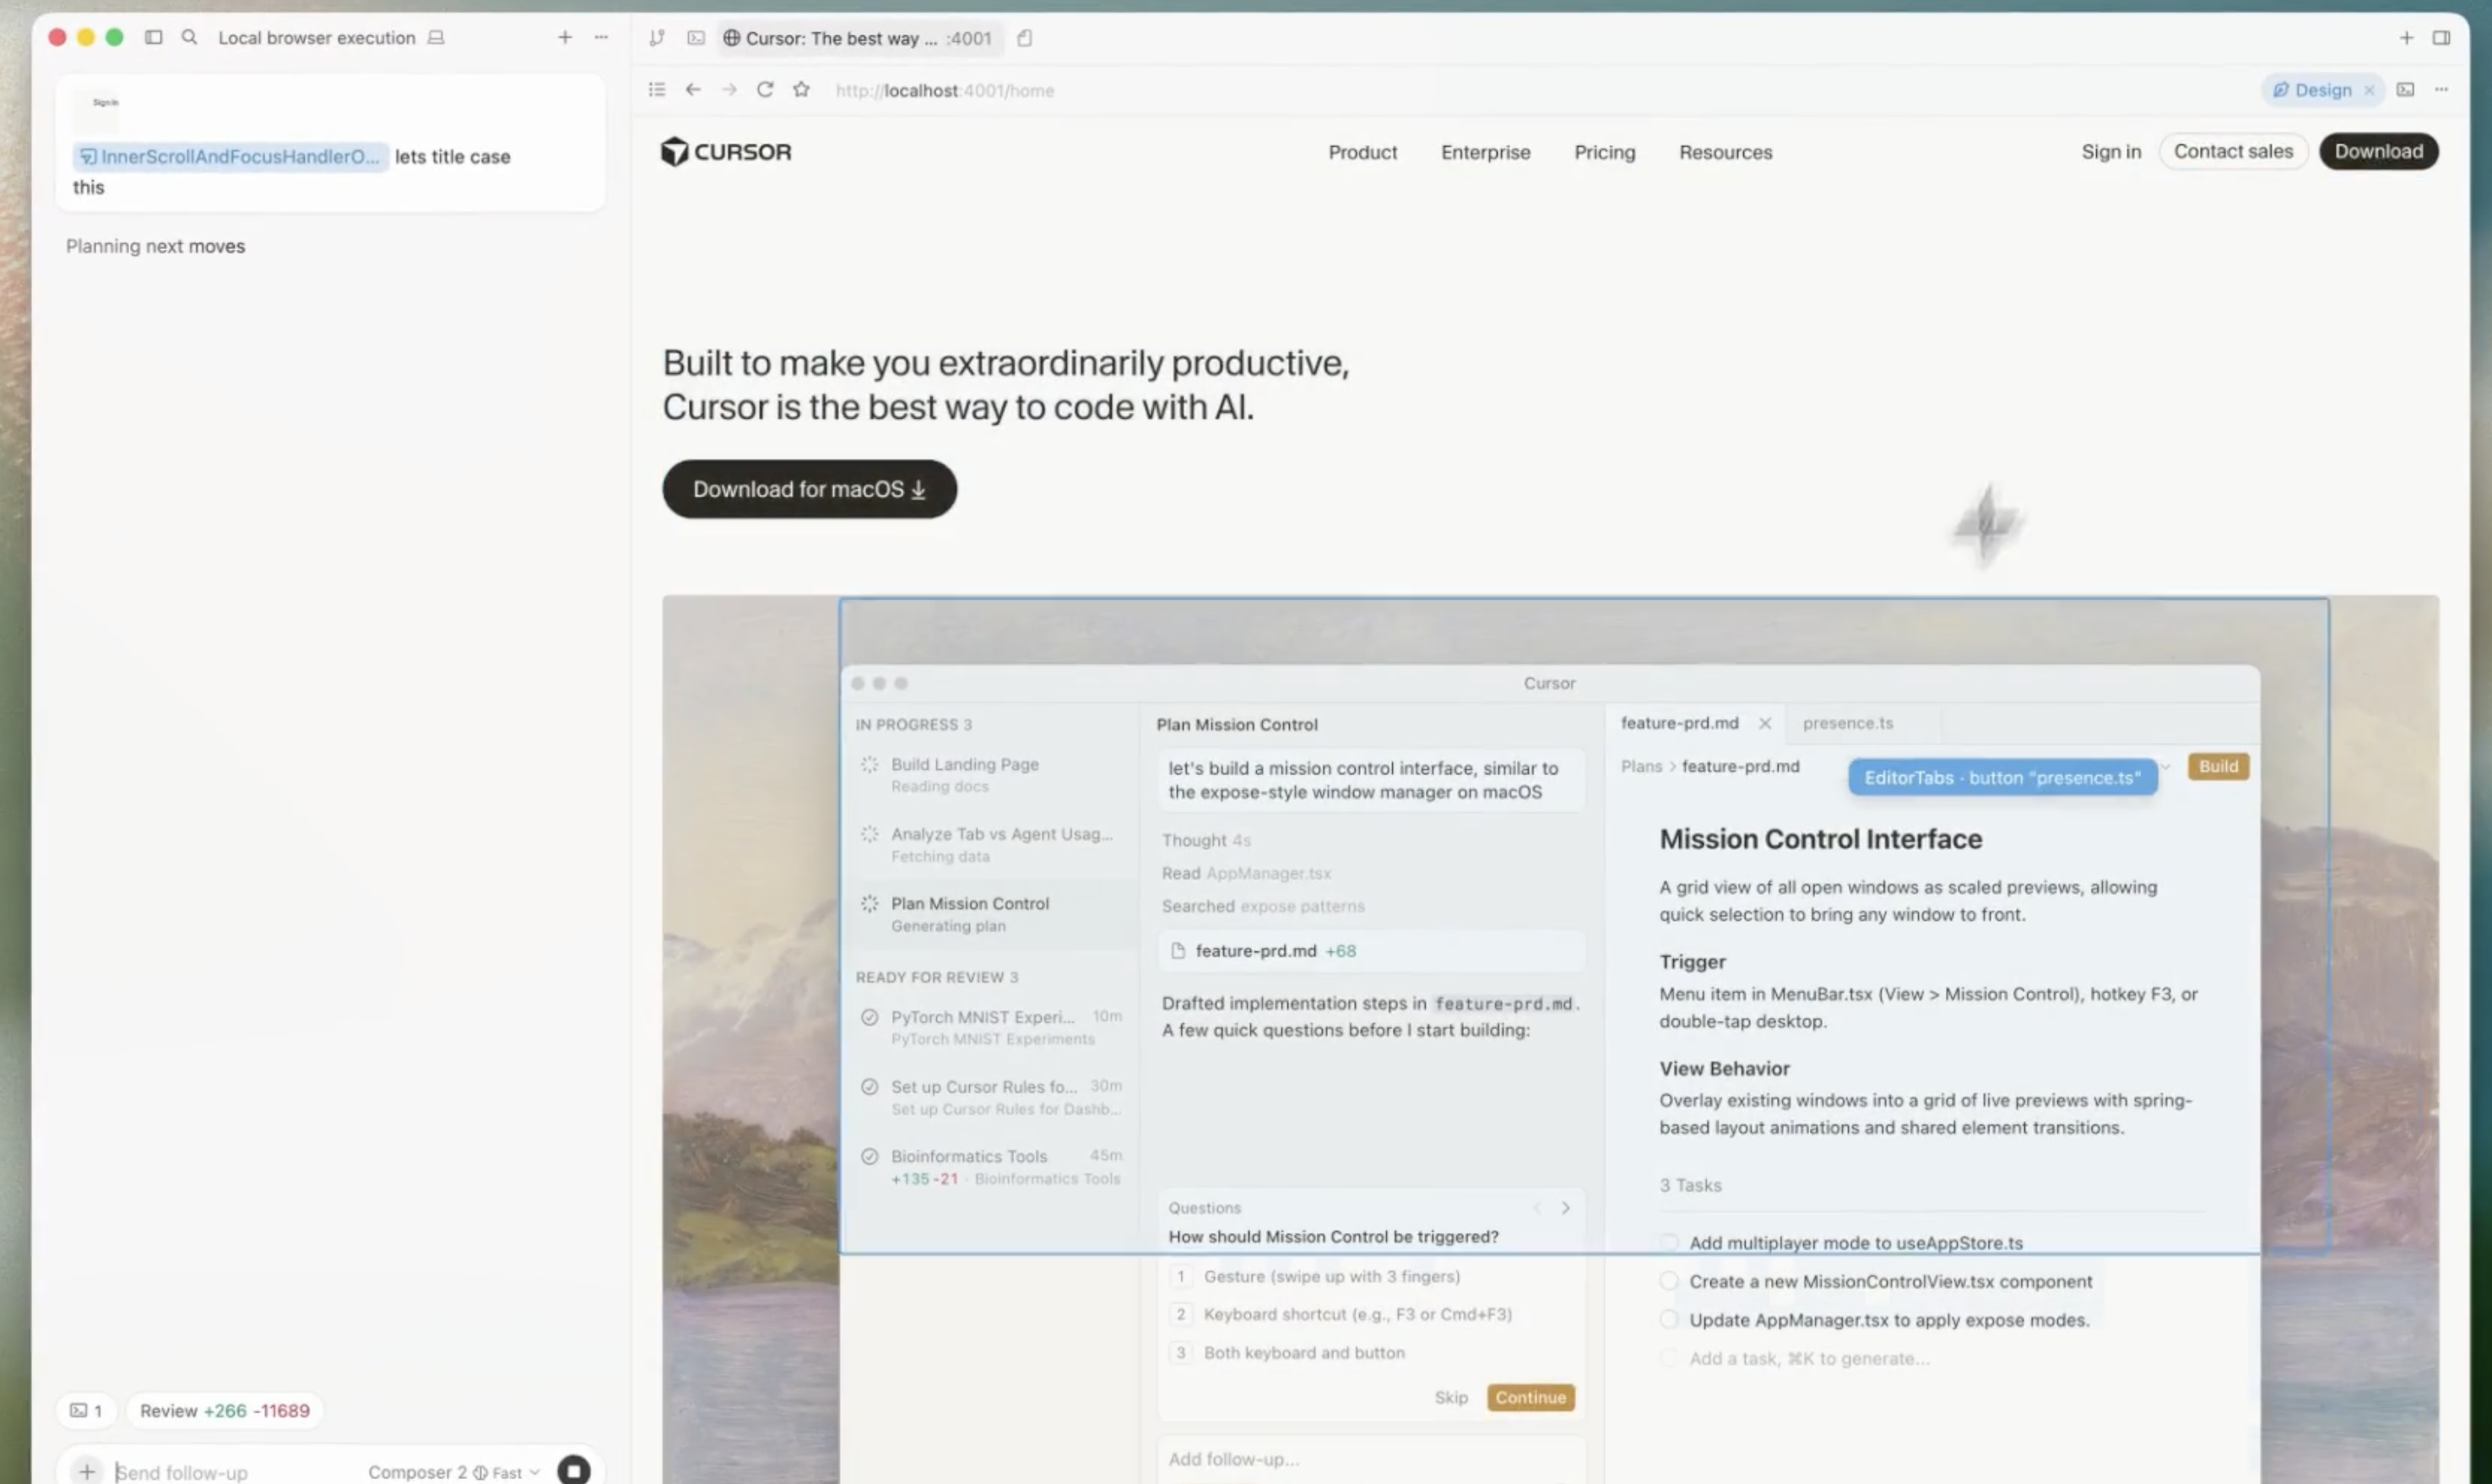Tick the Add multiplayer mode task circle
Viewport: 2492px width, 1484px height.
point(1669,1243)
